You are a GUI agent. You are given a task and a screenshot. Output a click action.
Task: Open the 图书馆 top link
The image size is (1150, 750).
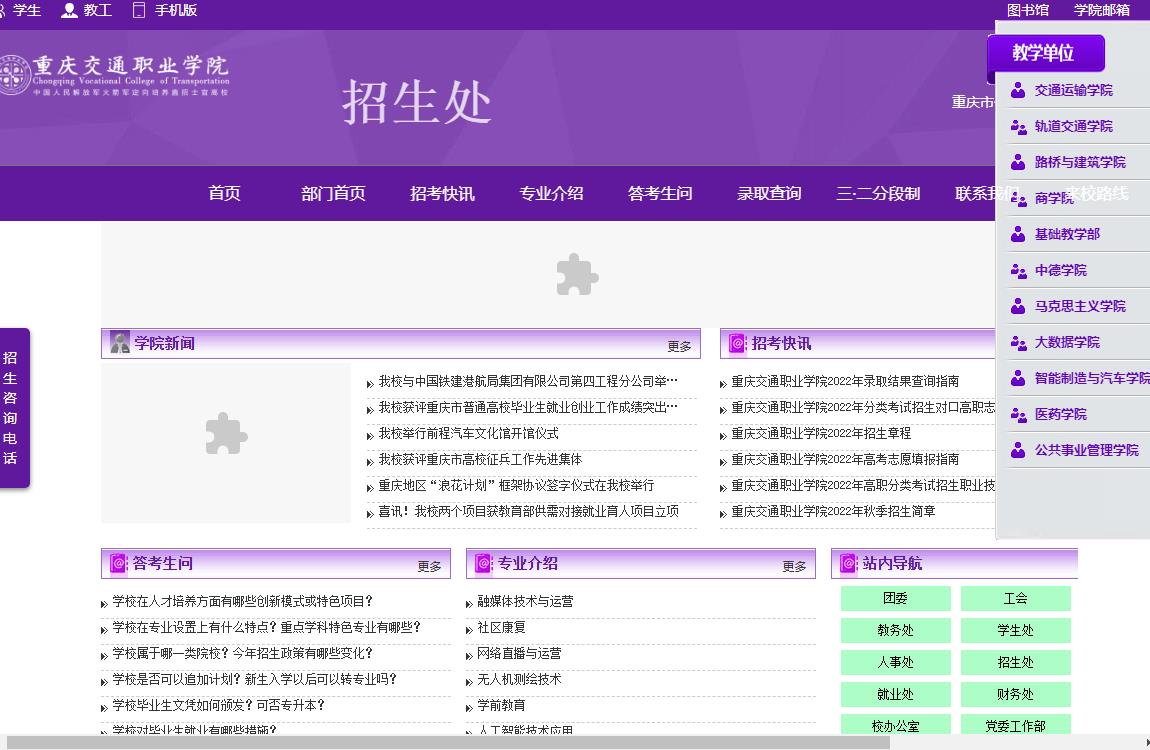[1028, 10]
